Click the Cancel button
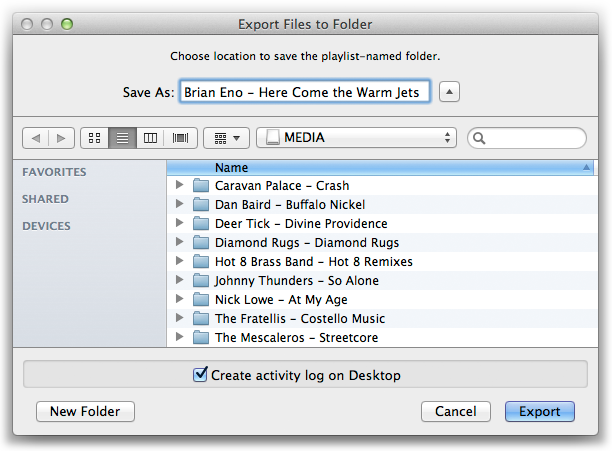Screen dimensions: 612x451 tap(455, 412)
